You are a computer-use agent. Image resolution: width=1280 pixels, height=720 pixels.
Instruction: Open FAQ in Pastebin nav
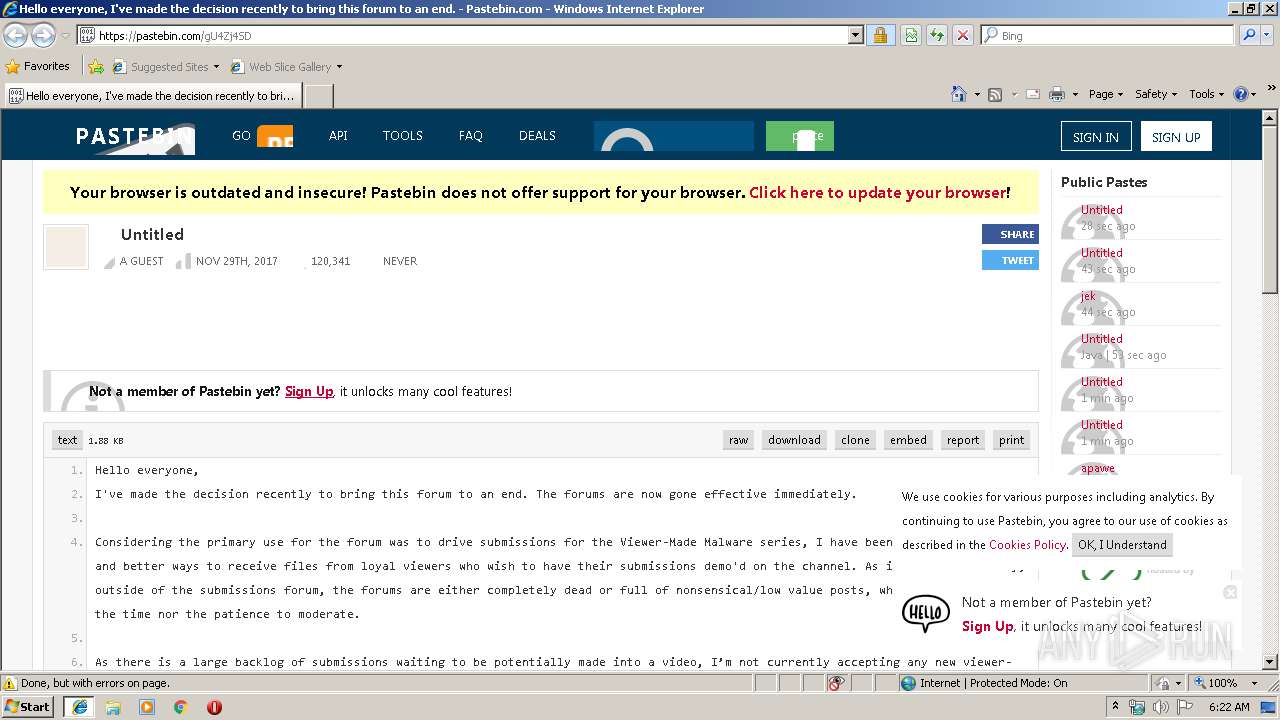[470, 136]
